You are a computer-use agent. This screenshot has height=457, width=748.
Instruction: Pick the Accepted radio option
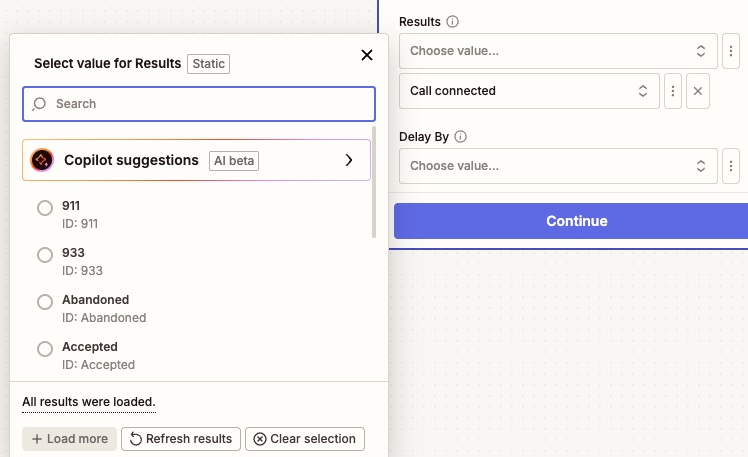click(x=45, y=349)
